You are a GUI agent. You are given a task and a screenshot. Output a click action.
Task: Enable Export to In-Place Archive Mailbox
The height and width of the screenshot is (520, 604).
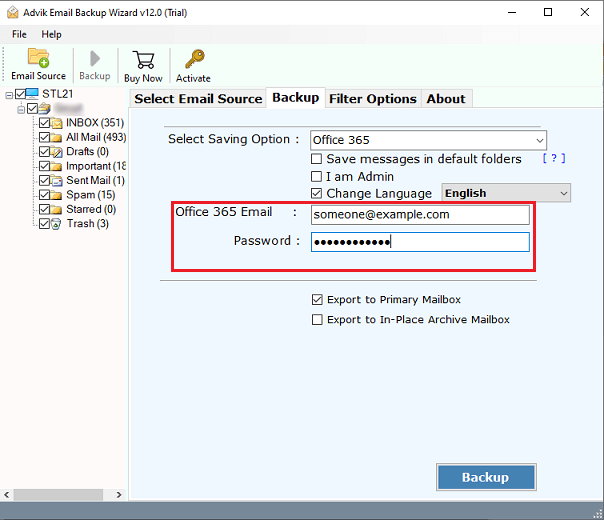(x=317, y=320)
